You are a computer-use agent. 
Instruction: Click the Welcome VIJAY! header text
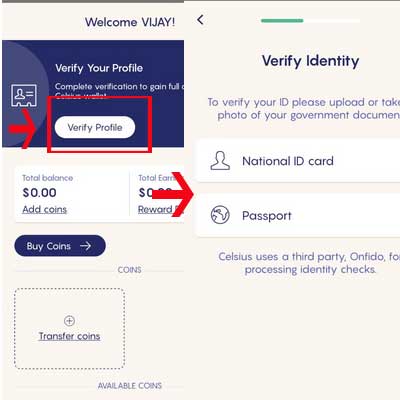pos(130,22)
